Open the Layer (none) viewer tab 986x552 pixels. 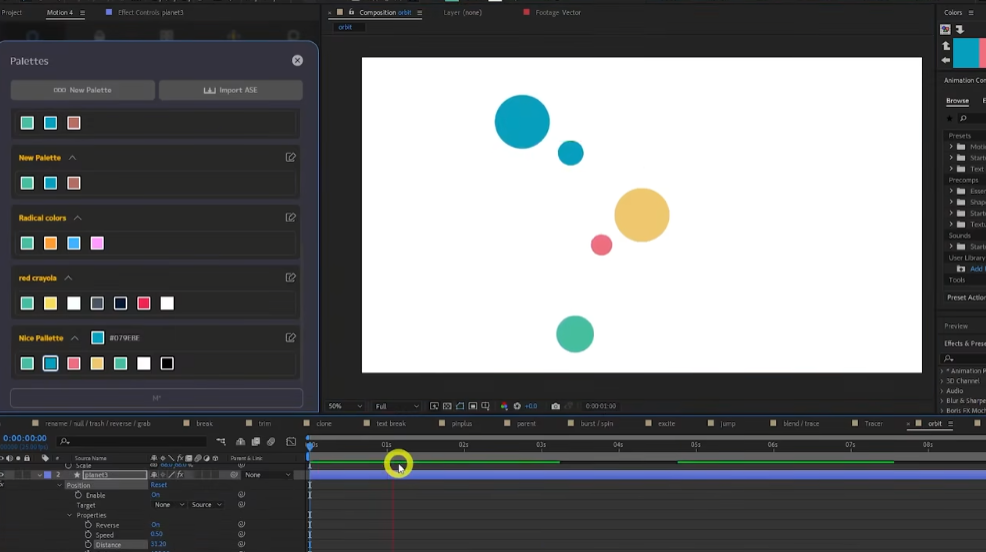462,13
